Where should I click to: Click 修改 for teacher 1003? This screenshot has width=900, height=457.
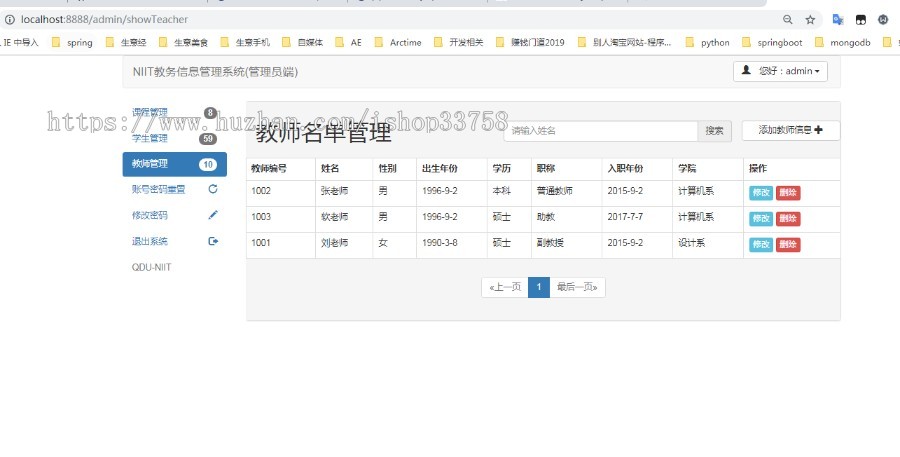point(761,219)
